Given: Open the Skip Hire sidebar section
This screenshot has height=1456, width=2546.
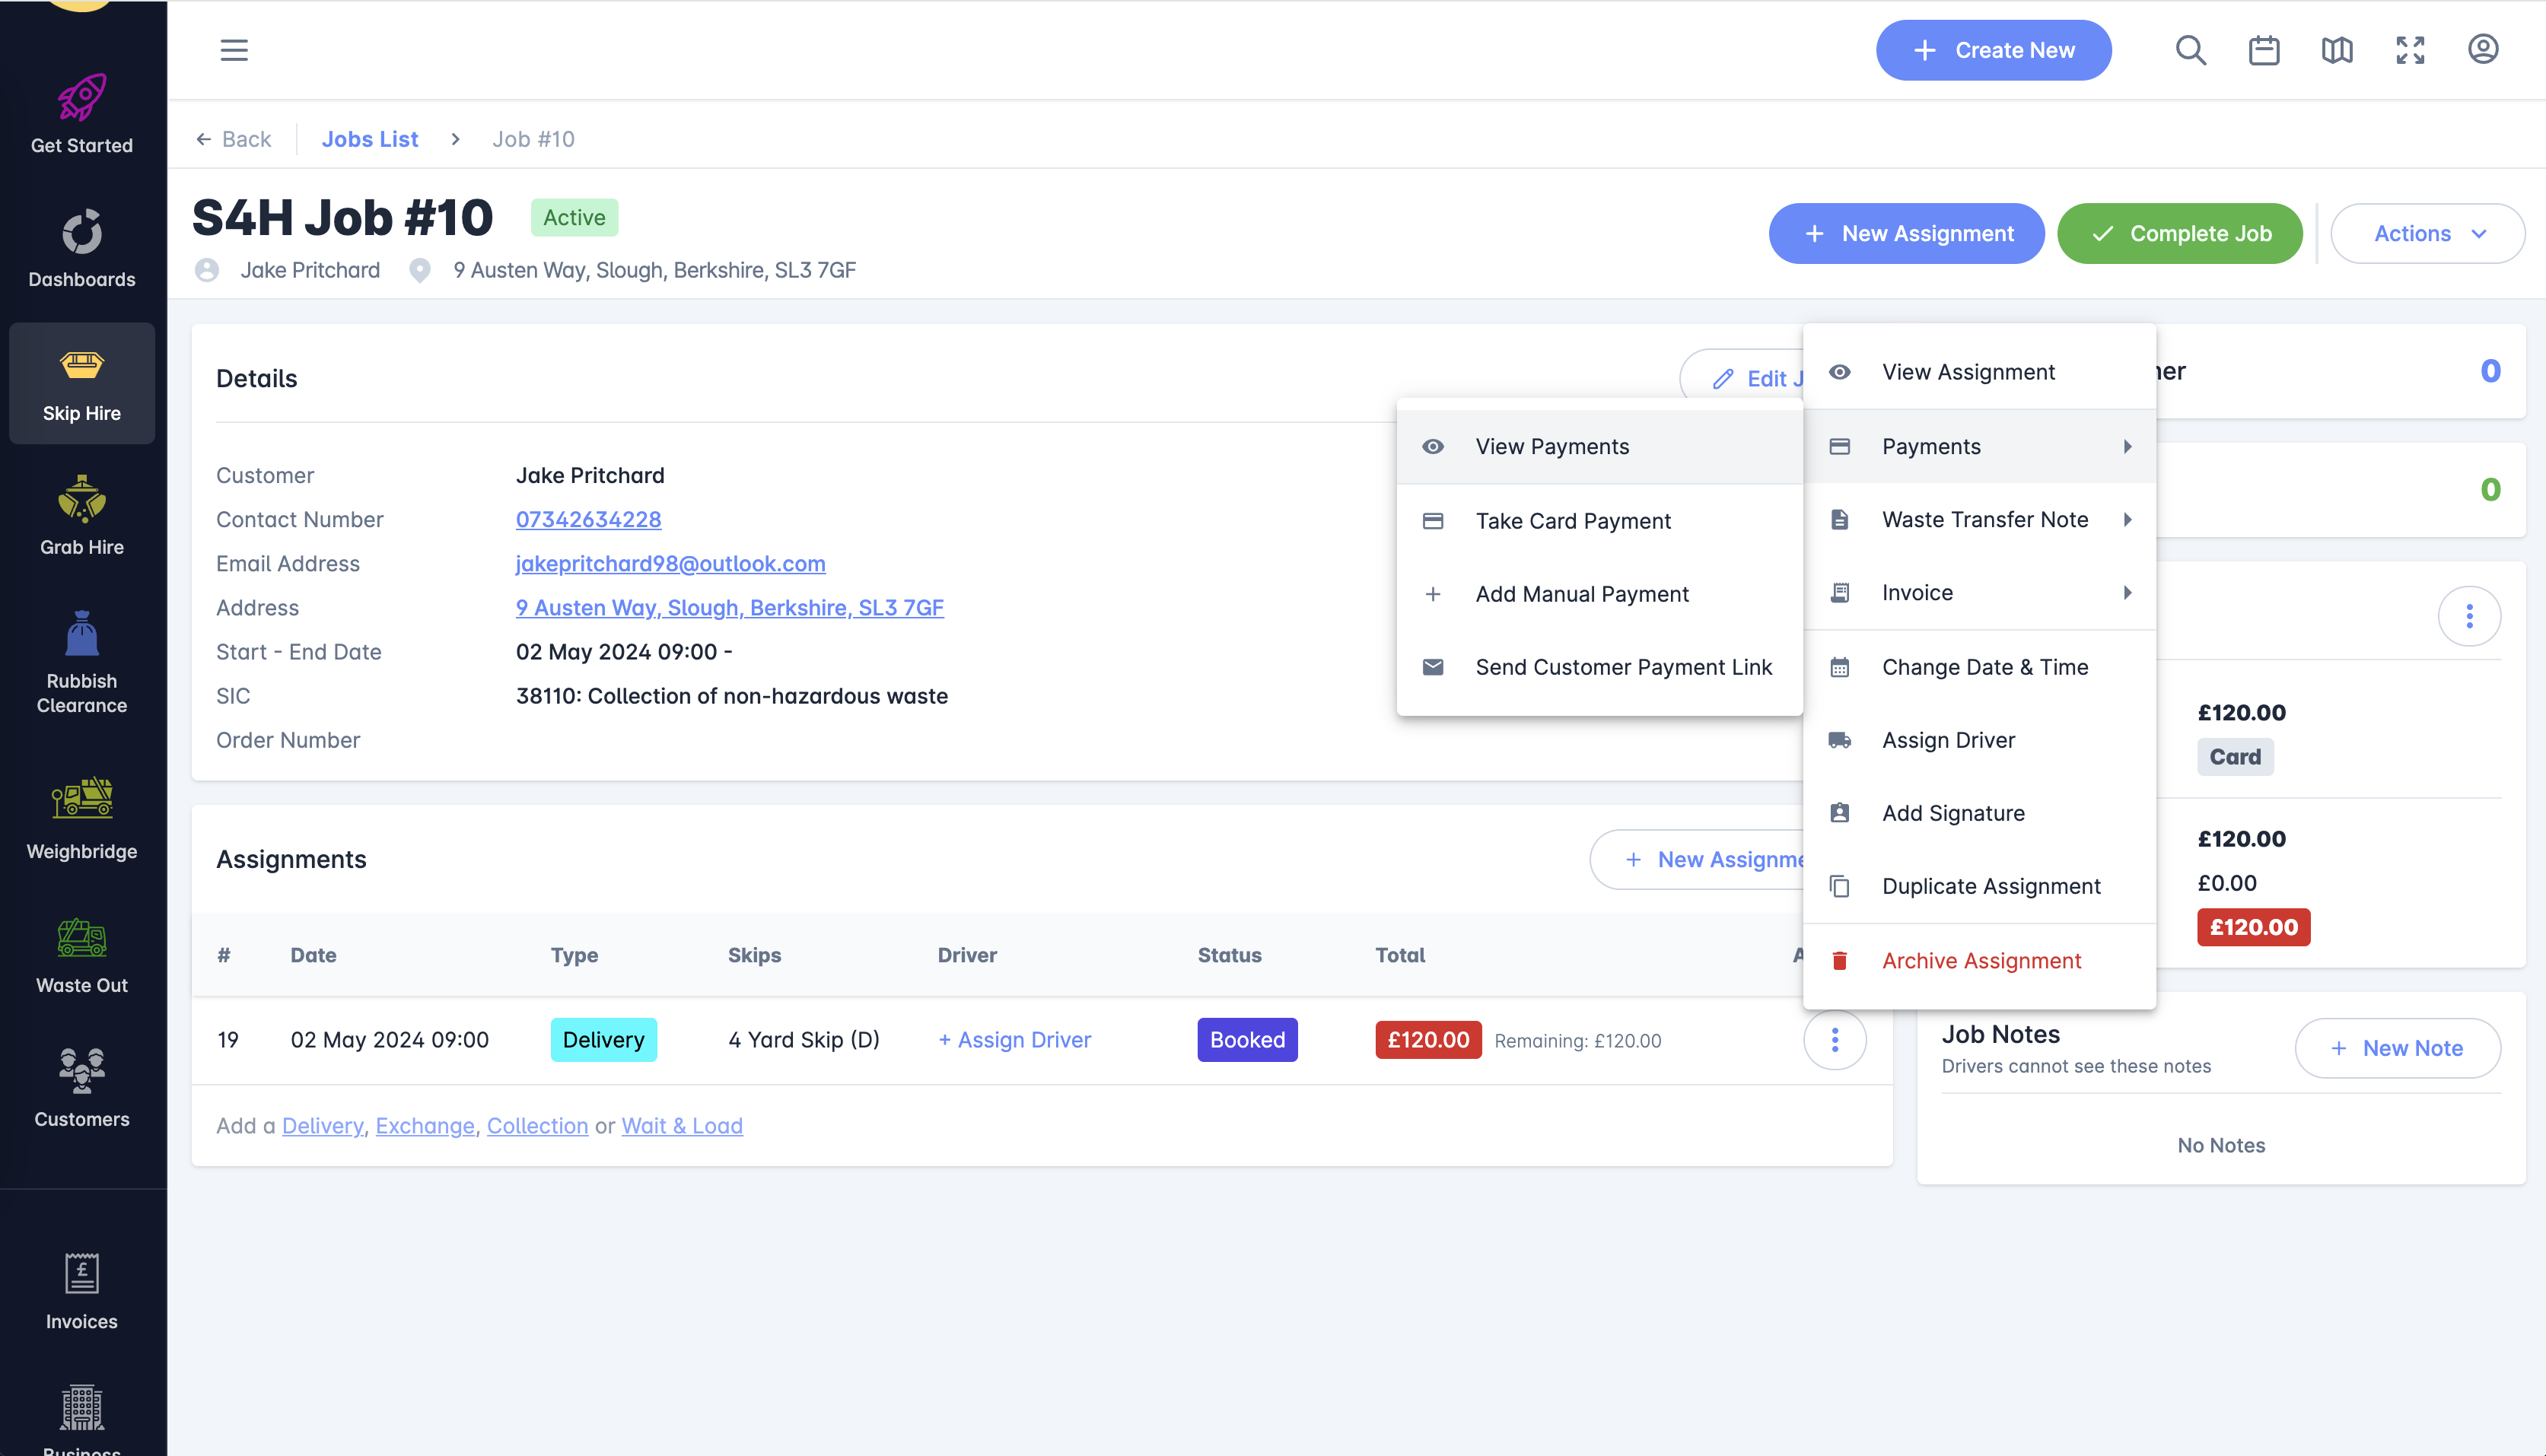Looking at the screenshot, I should tap(81, 384).
